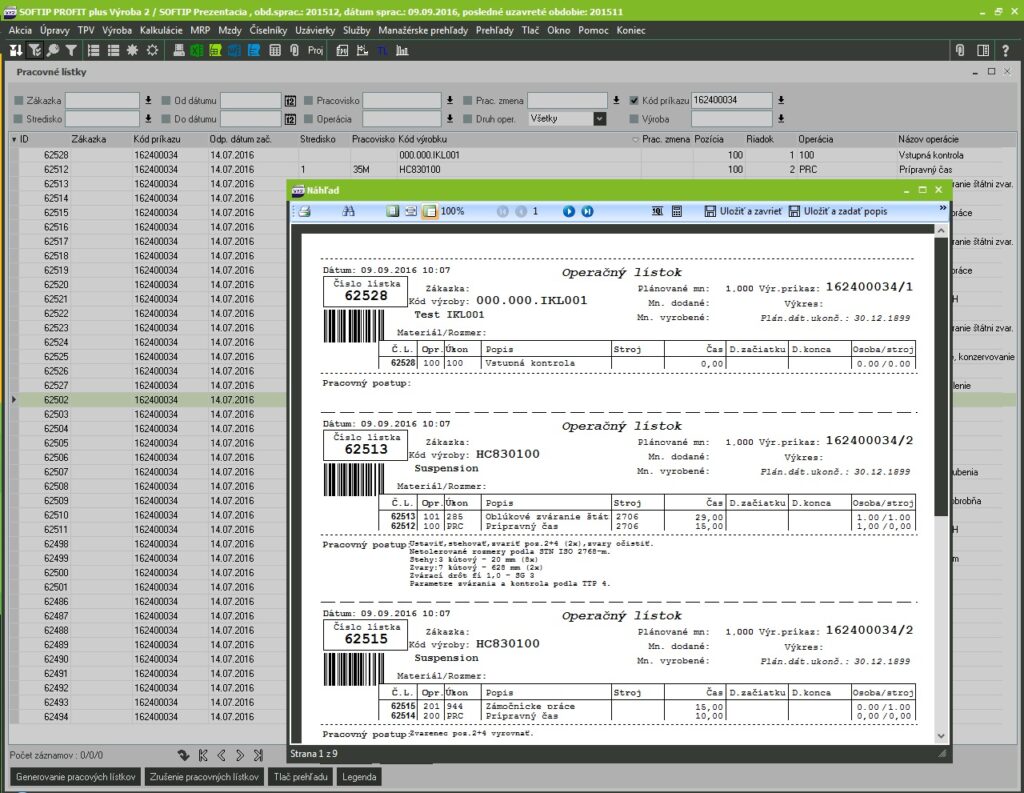1024x793 pixels.
Task: Click the calculator icon in preview toolbar
Action: click(677, 212)
